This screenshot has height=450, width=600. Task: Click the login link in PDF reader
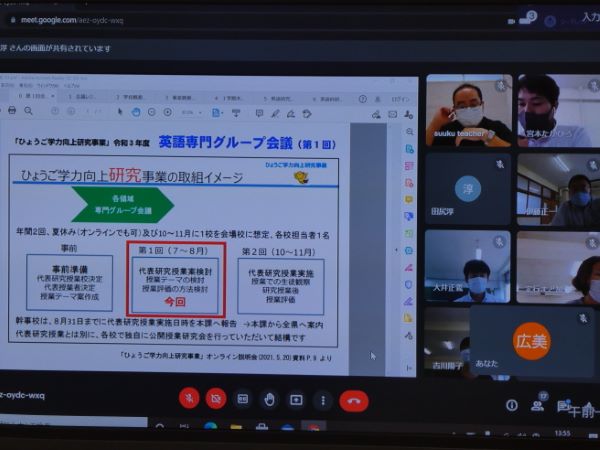click(x=400, y=99)
